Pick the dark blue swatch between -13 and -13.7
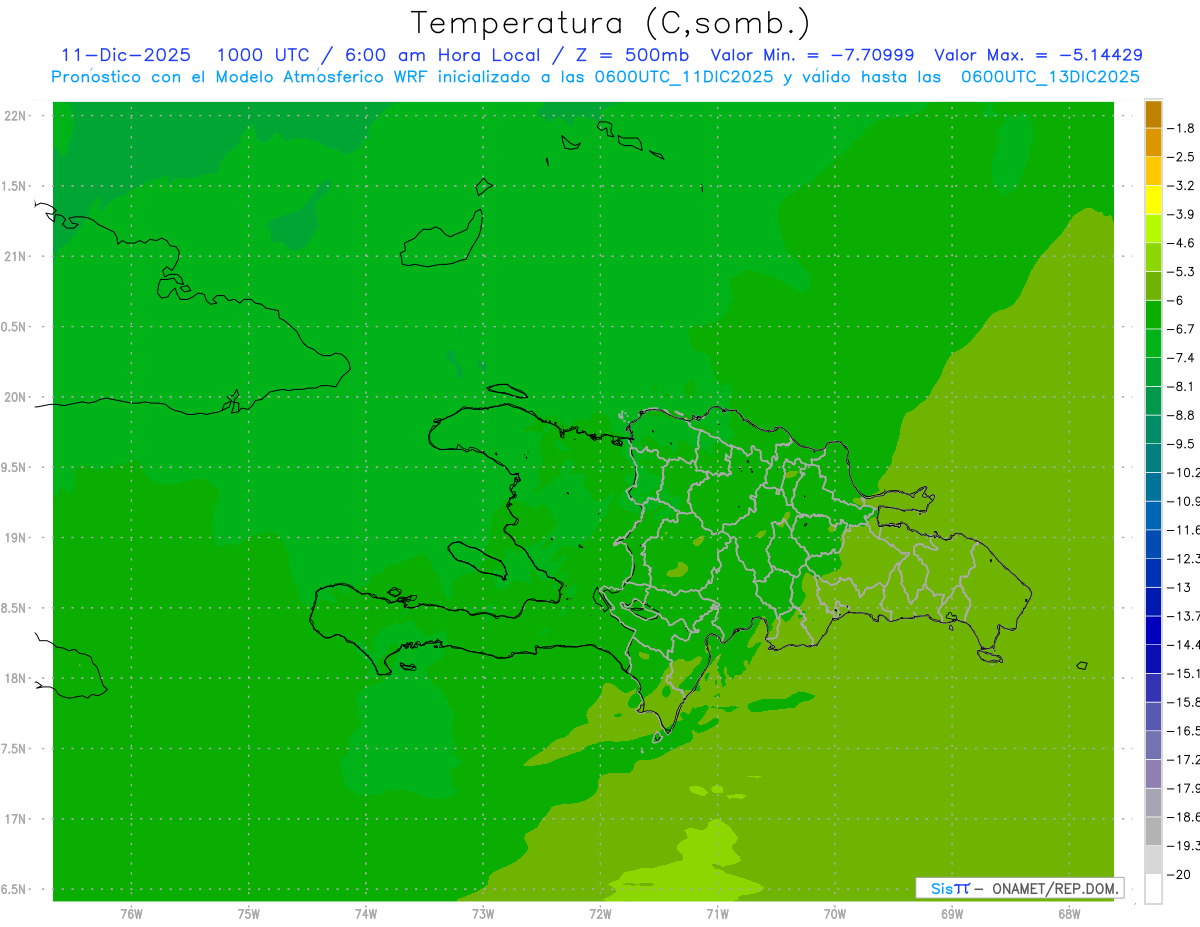The image size is (1200, 927). pyautogui.click(x=1153, y=602)
